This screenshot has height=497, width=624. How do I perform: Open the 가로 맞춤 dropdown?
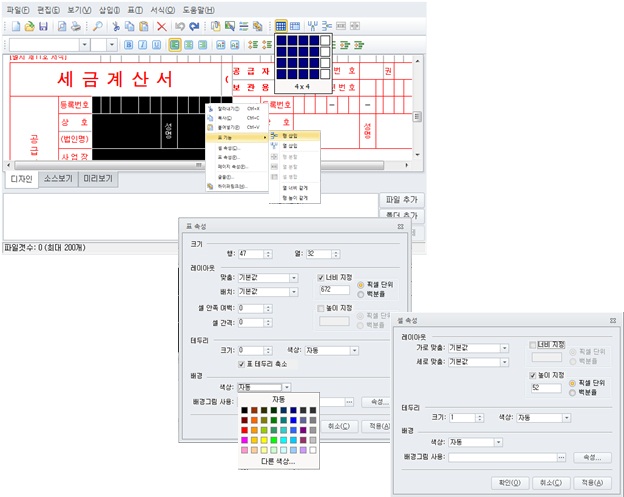click(504, 348)
